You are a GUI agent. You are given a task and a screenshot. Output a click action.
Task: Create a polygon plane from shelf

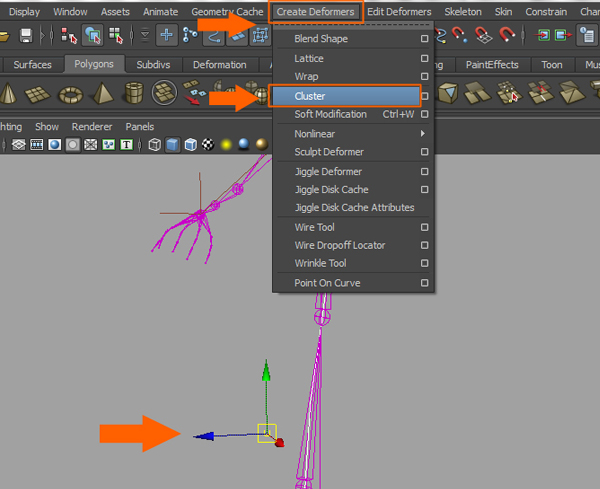point(37,94)
